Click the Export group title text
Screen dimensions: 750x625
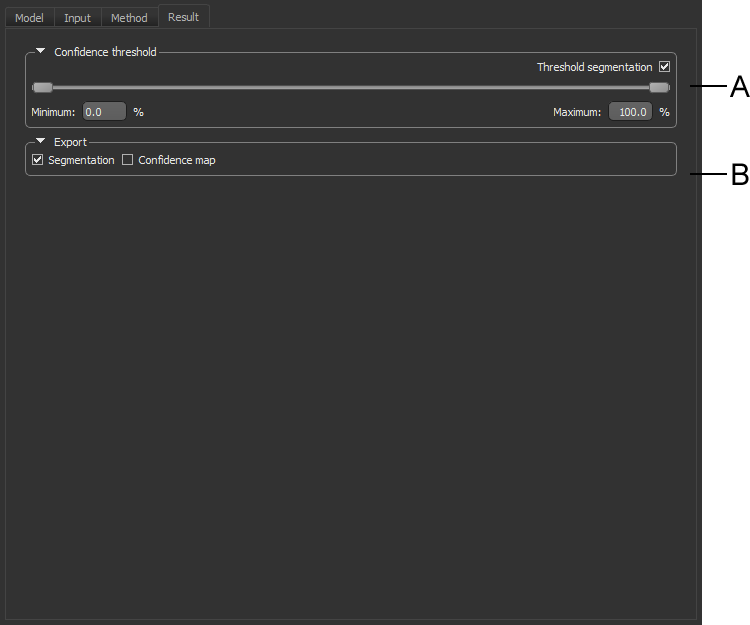point(70,143)
